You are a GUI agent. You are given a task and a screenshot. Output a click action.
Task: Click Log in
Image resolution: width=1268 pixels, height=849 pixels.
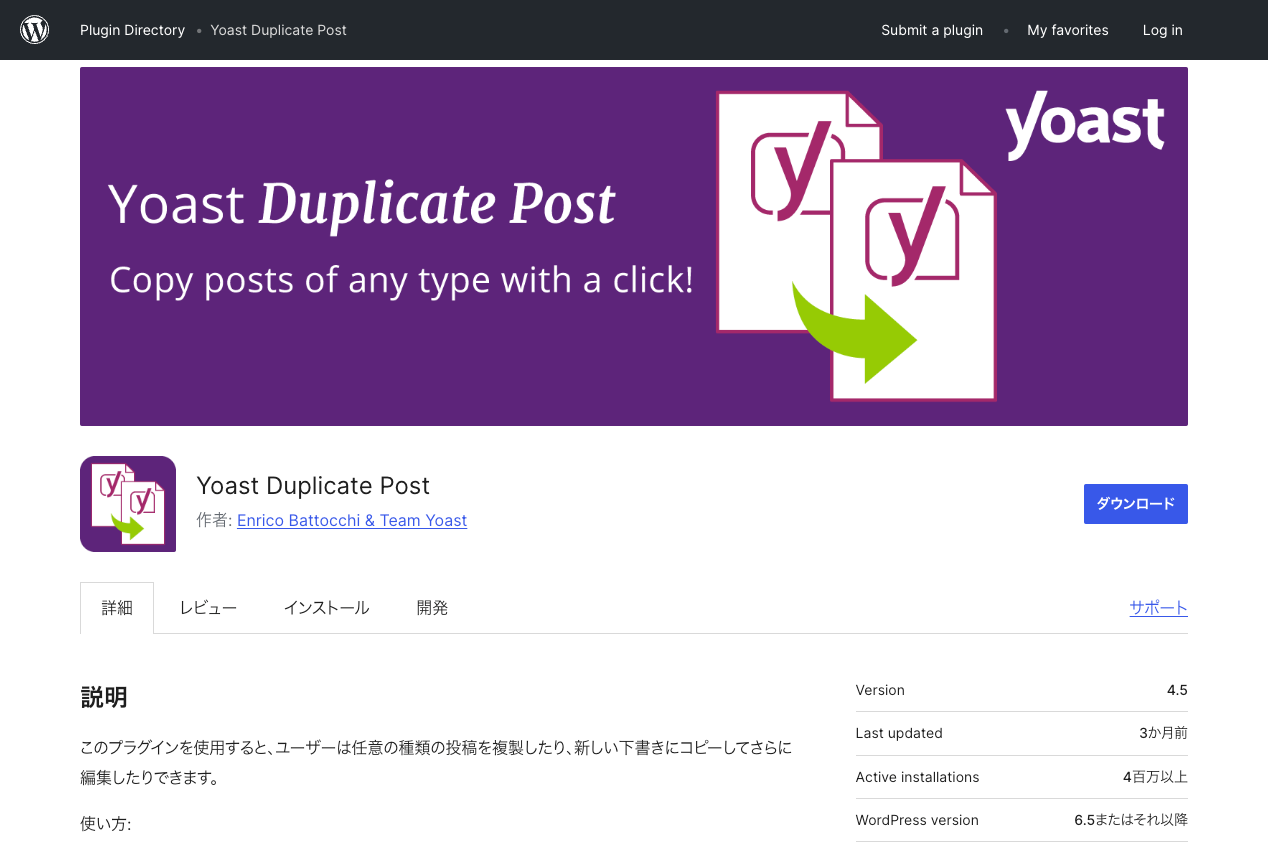(x=1163, y=30)
